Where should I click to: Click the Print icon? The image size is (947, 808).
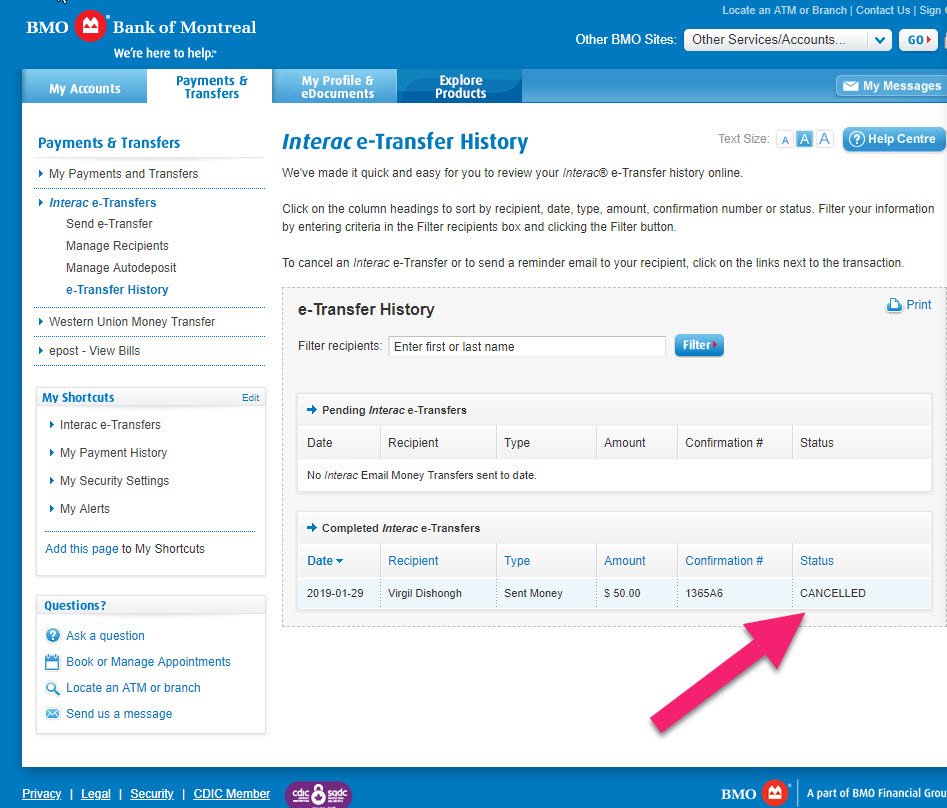pyautogui.click(x=894, y=306)
